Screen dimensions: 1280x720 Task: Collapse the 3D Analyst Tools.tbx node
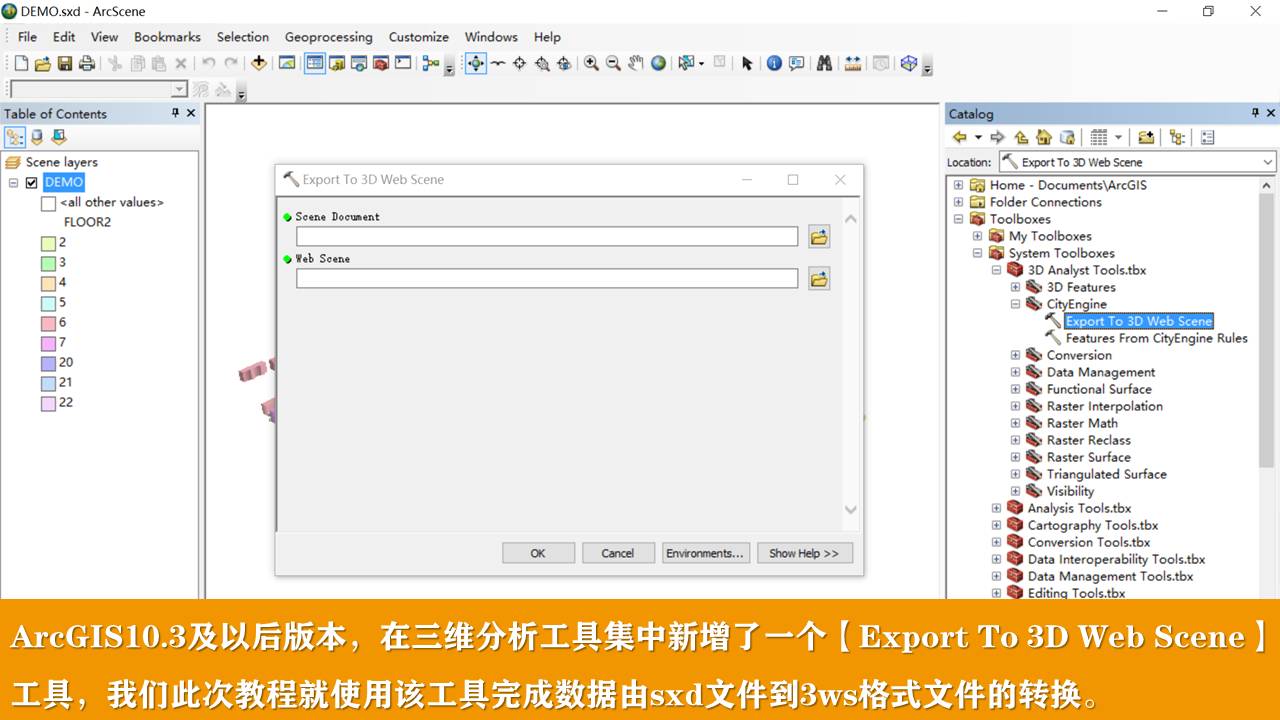click(x=996, y=270)
